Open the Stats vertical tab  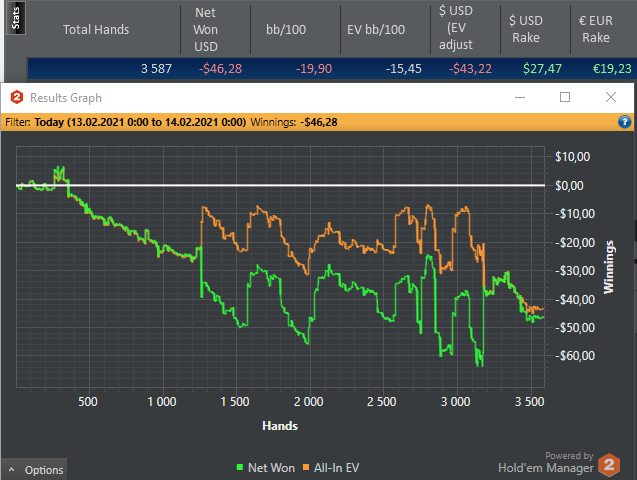pos(16,18)
